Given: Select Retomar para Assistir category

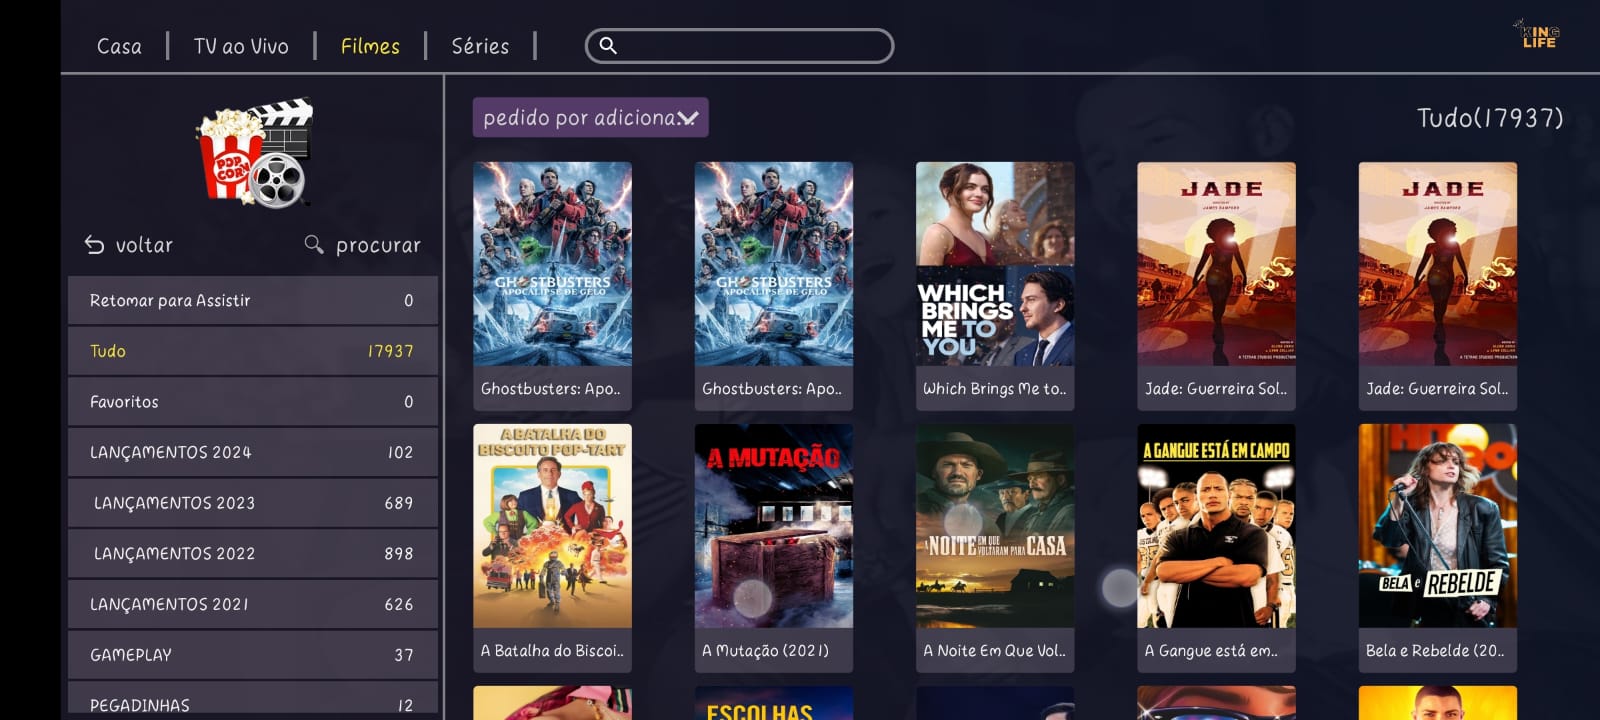Looking at the screenshot, I should (x=253, y=300).
